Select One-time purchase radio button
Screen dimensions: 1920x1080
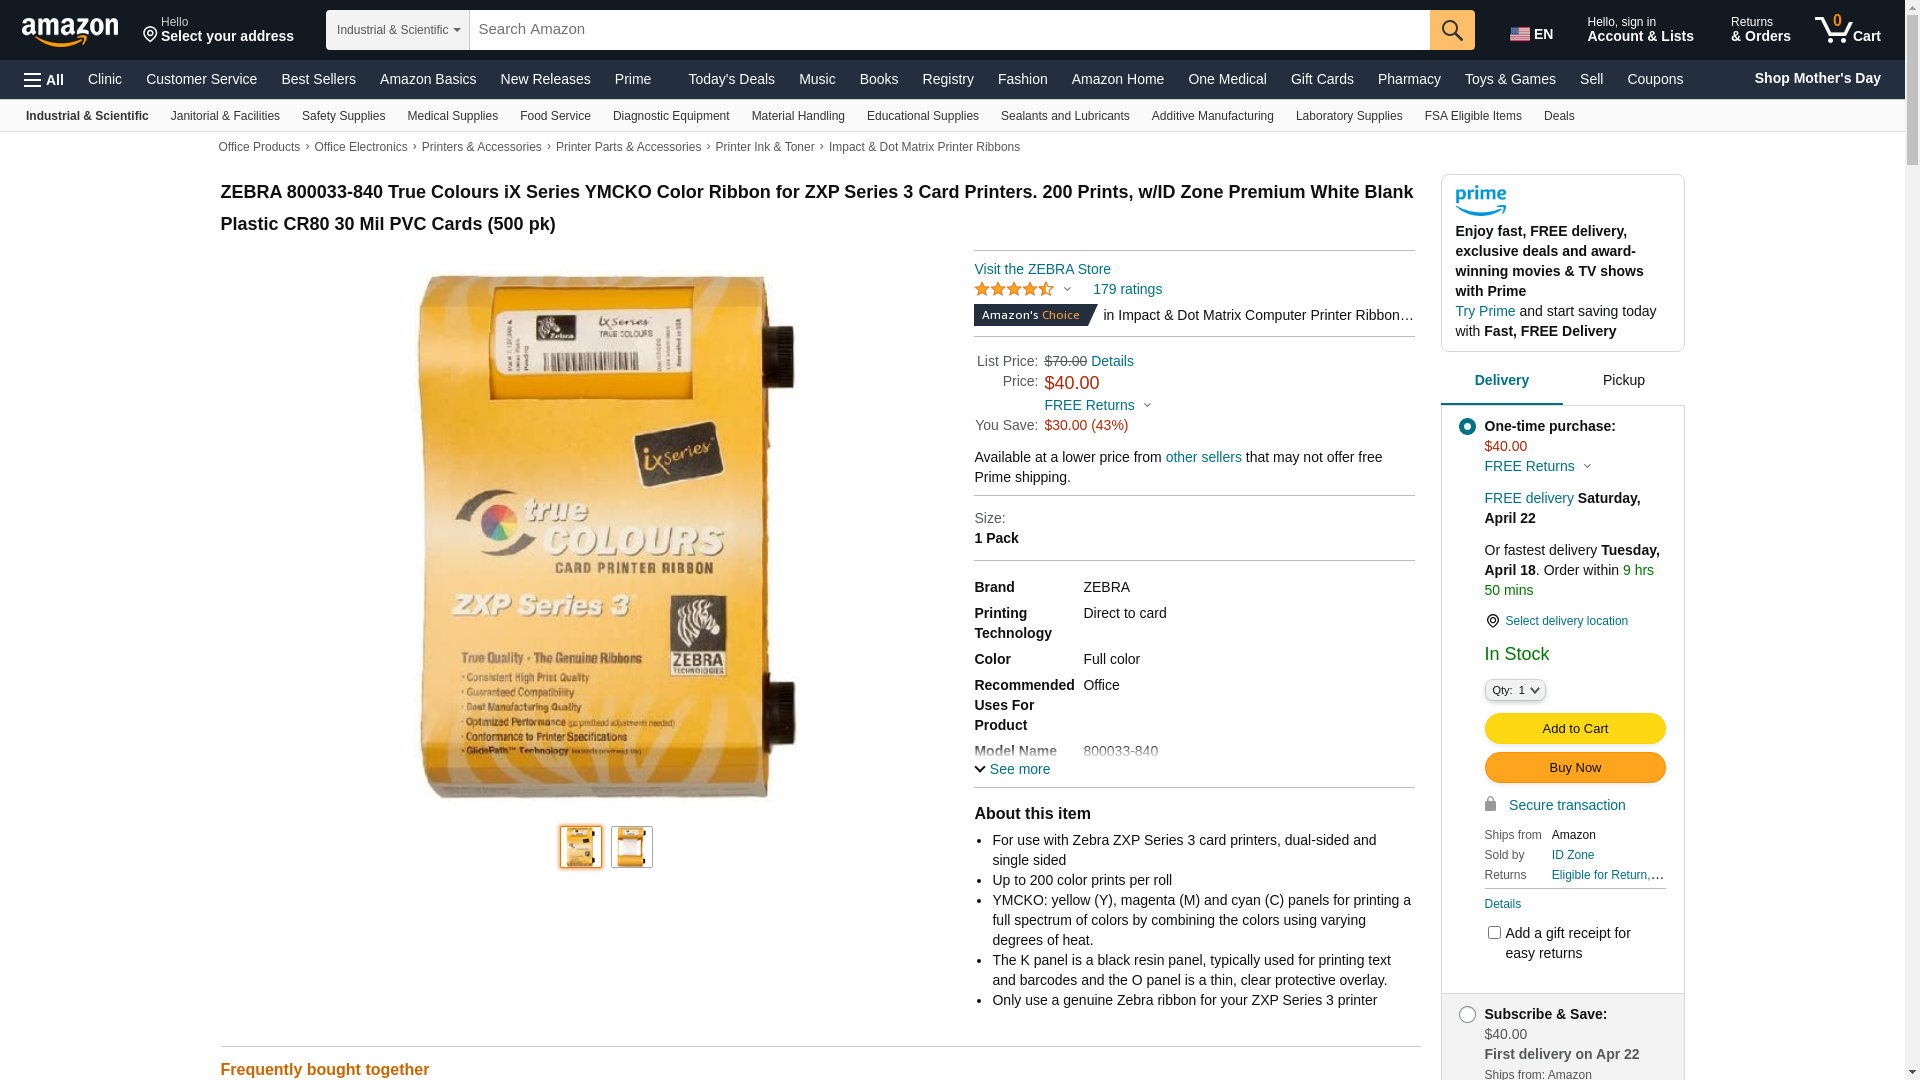(1467, 427)
